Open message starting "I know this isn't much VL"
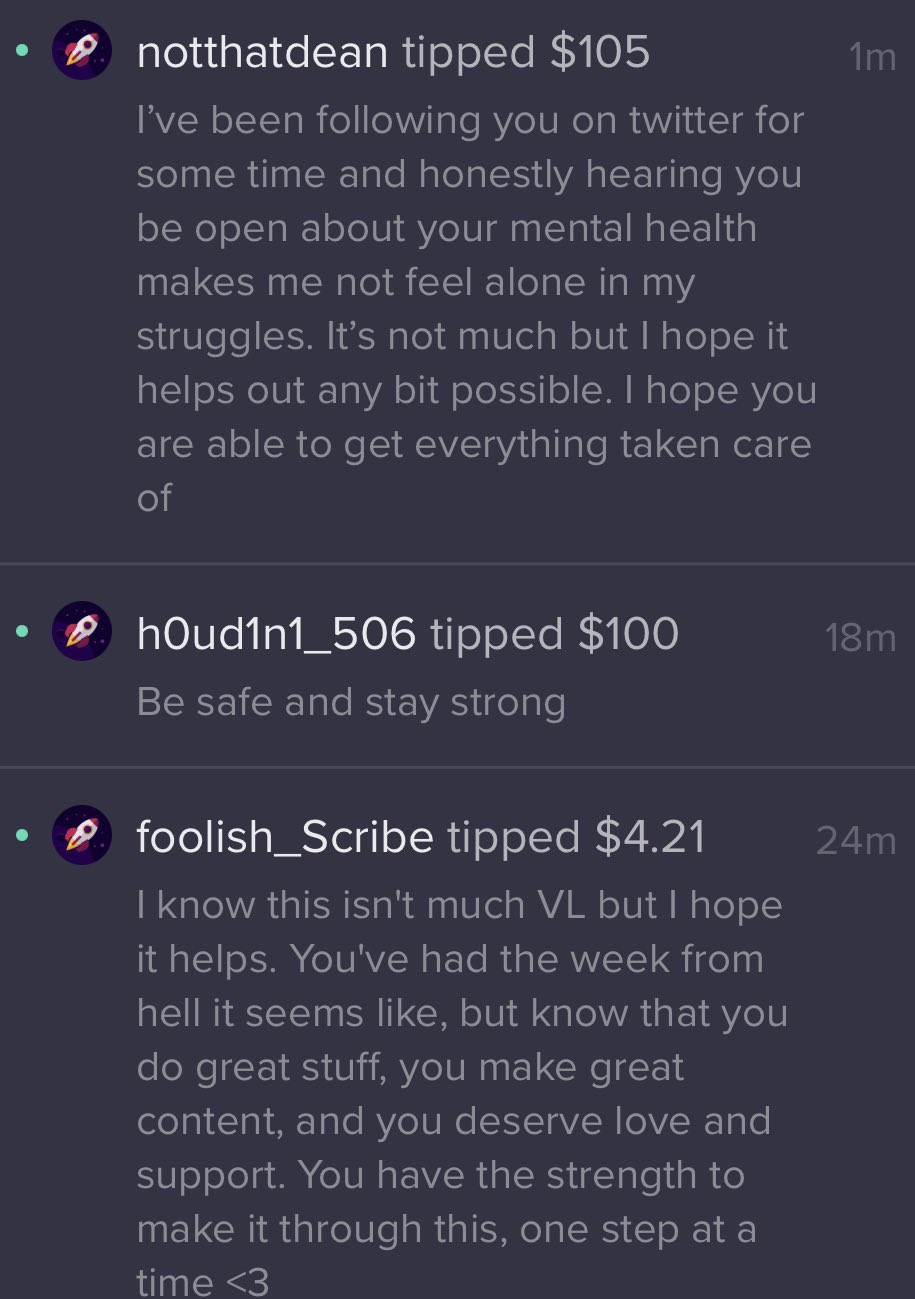This screenshot has width=915, height=1299. 461,1091
